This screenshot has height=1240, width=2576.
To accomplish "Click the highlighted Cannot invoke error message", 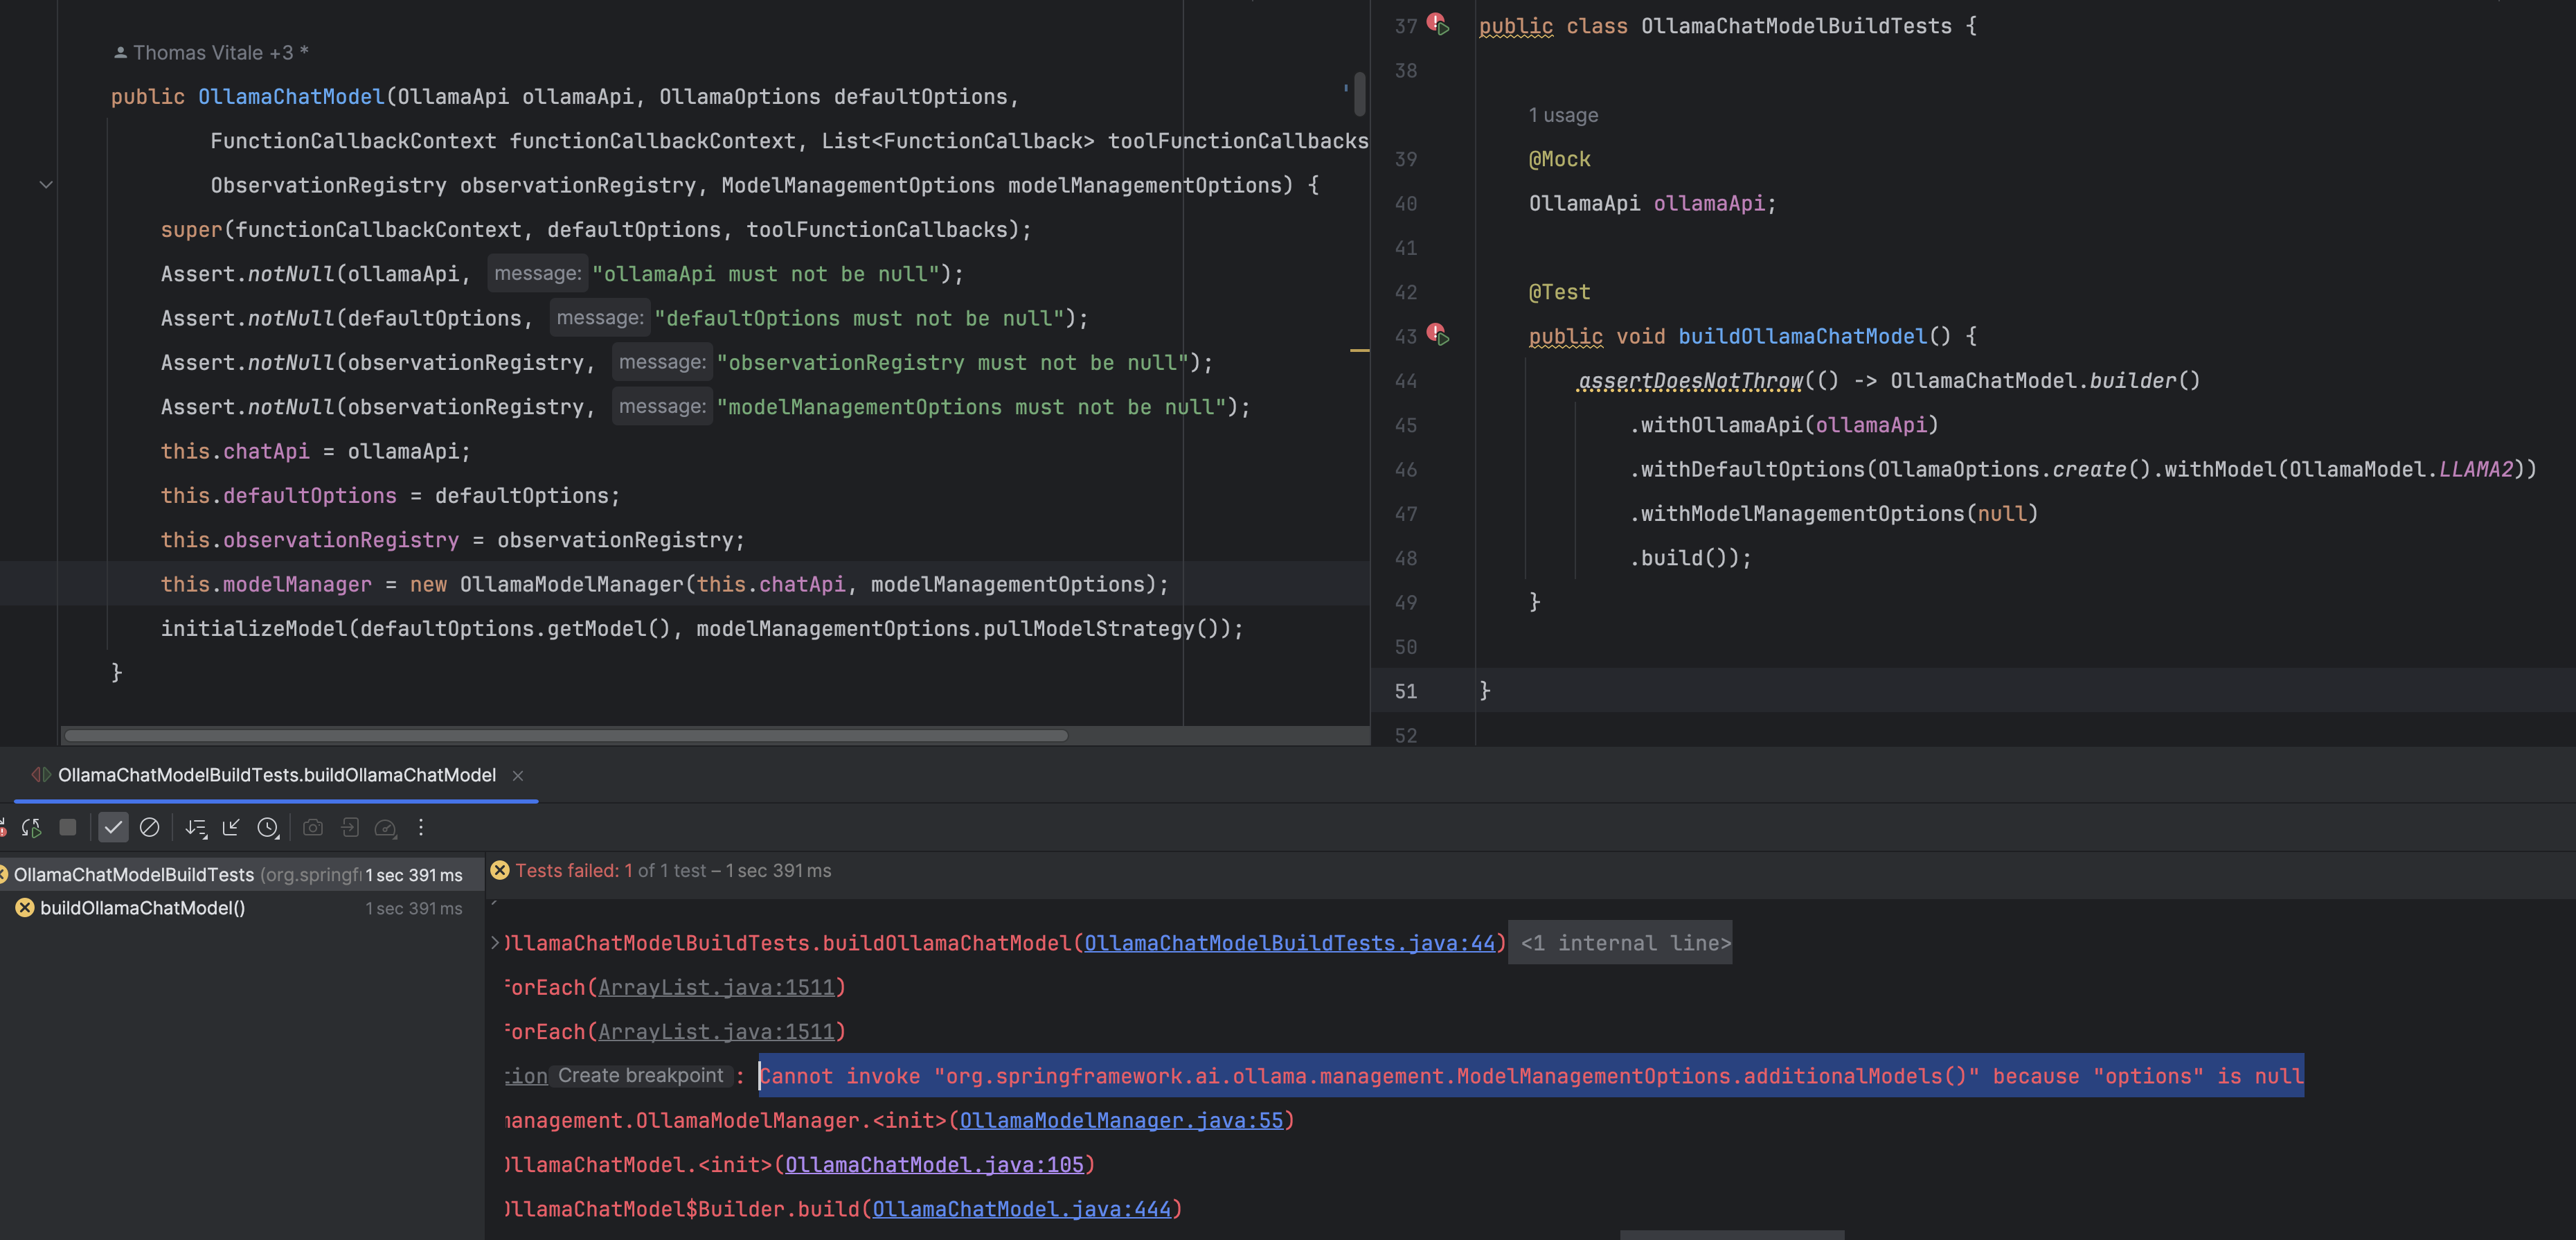I will point(1531,1076).
